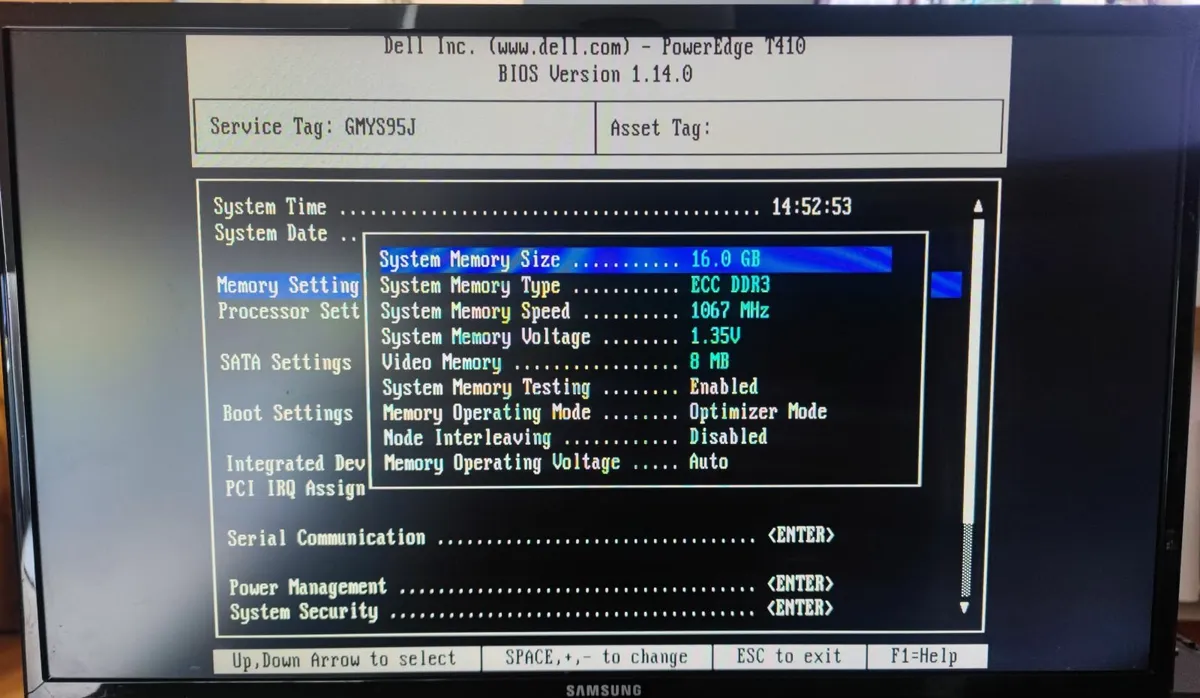Open SATA Settings menu entry
1200x698 pixels.
pyautogui.click(x=286, y=363)
